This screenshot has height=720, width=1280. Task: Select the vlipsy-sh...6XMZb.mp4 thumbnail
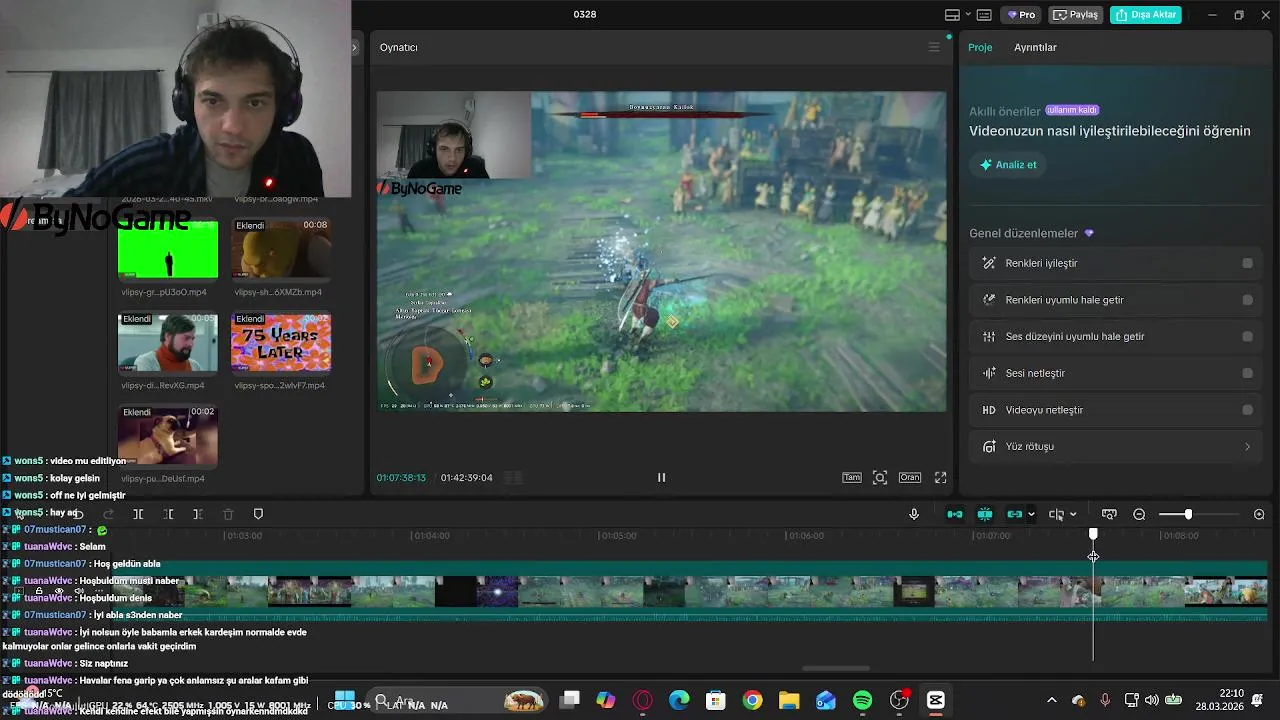click(281, 249)
